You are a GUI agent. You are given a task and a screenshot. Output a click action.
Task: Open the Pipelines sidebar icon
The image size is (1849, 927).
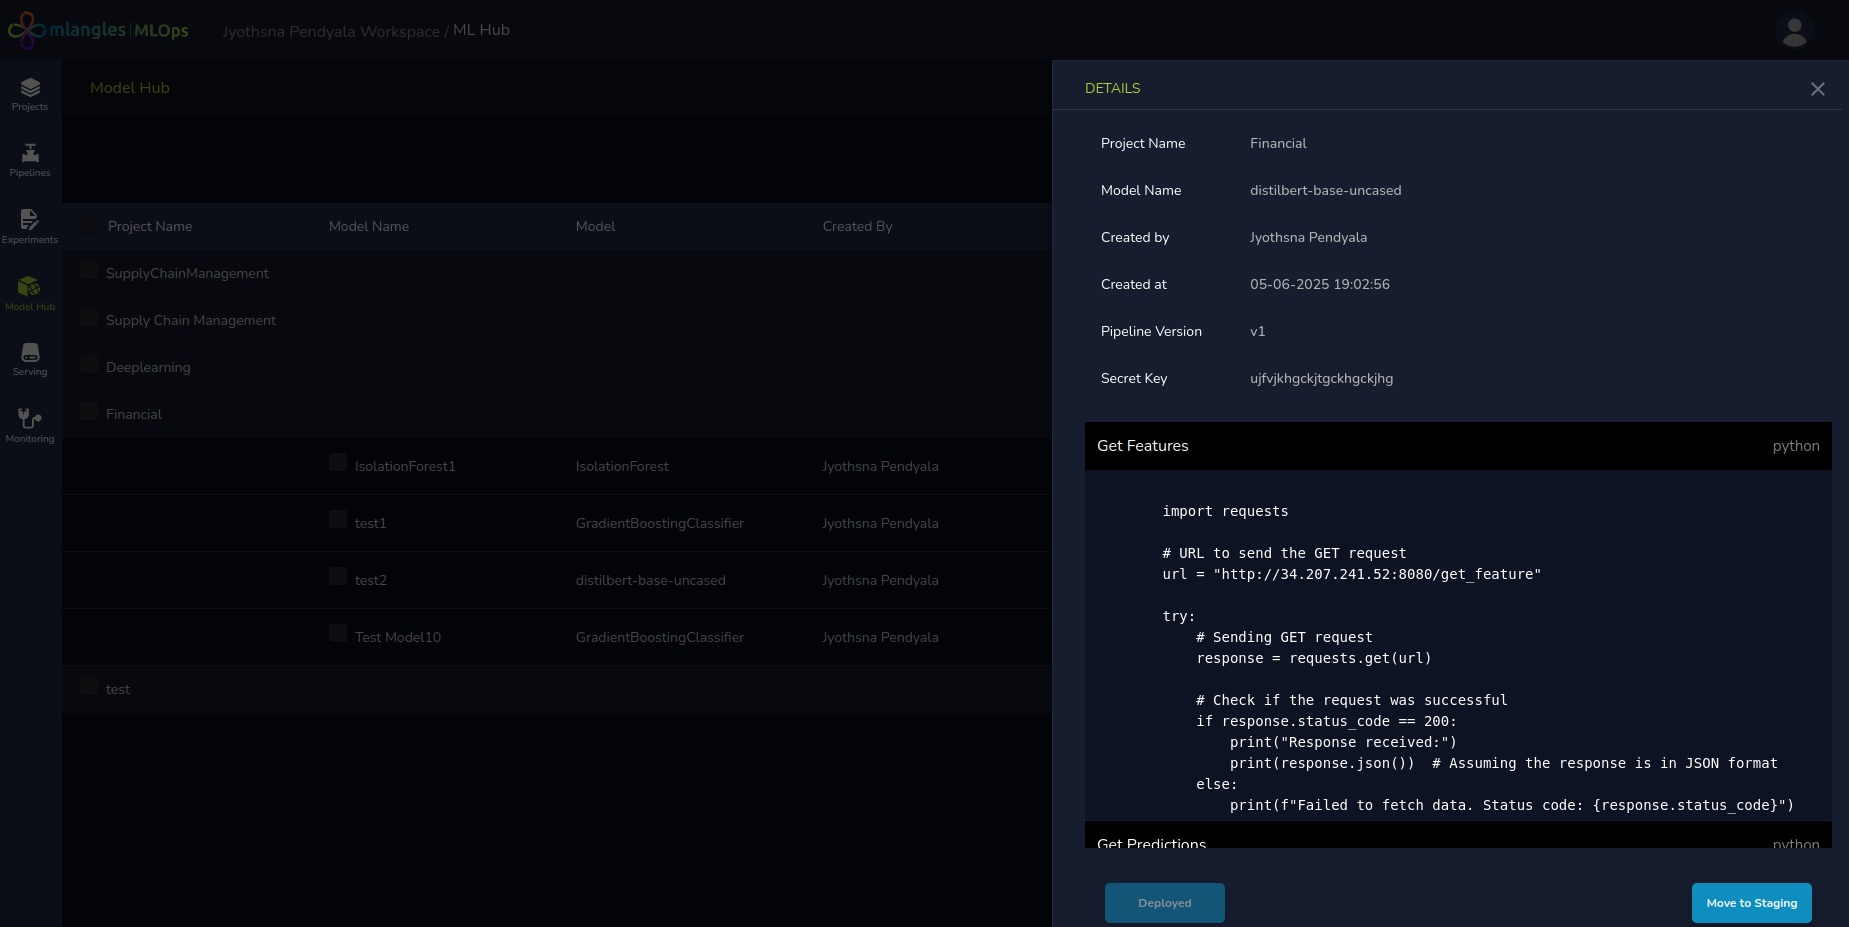[30, 160]
